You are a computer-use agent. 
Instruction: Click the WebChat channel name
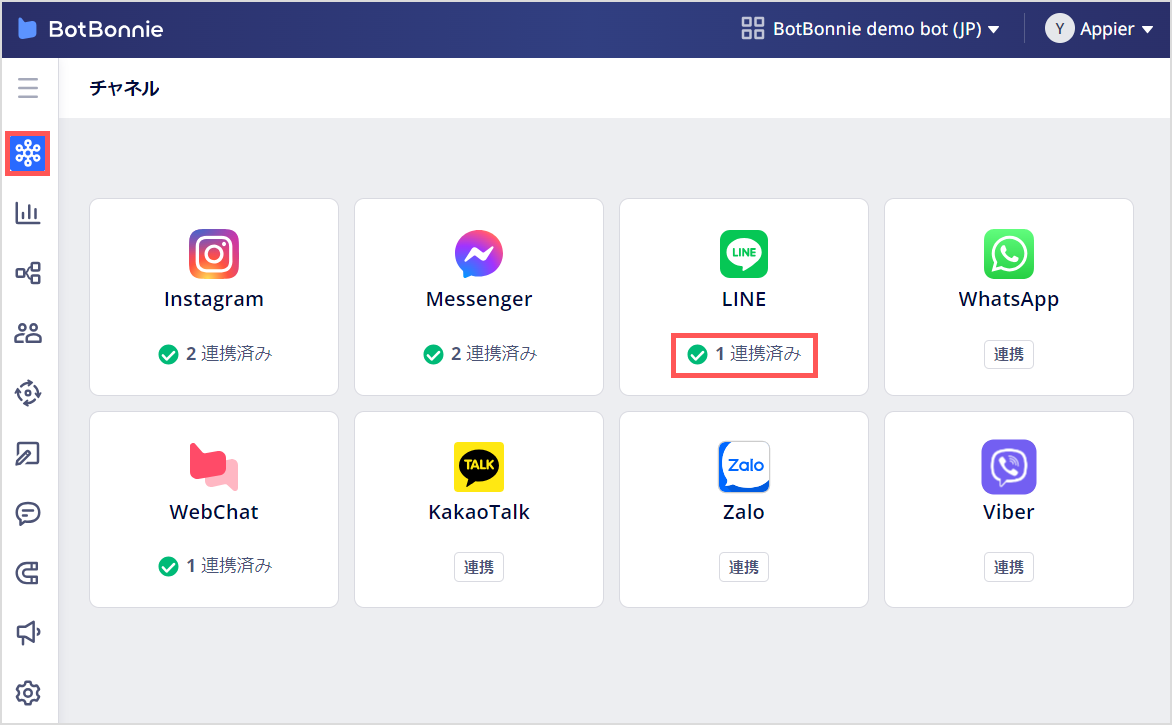pos(214,512)
